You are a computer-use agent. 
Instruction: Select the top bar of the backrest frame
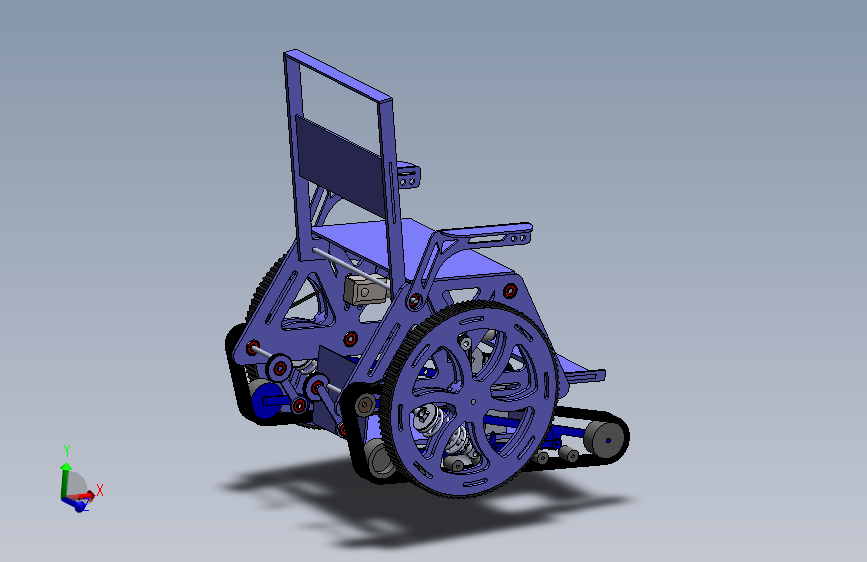(x=338, y=75)
